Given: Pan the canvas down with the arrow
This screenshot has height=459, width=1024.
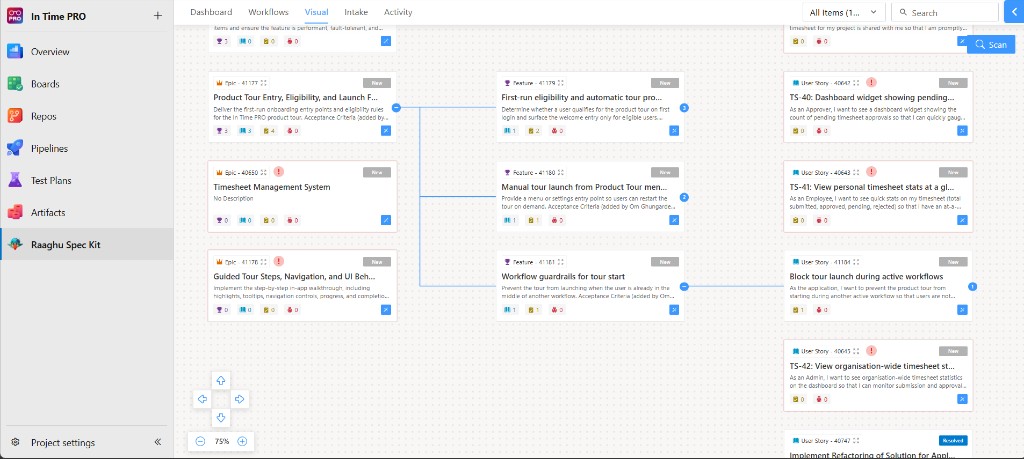Looking at the screenshot, I should click(x=221, y=418).
